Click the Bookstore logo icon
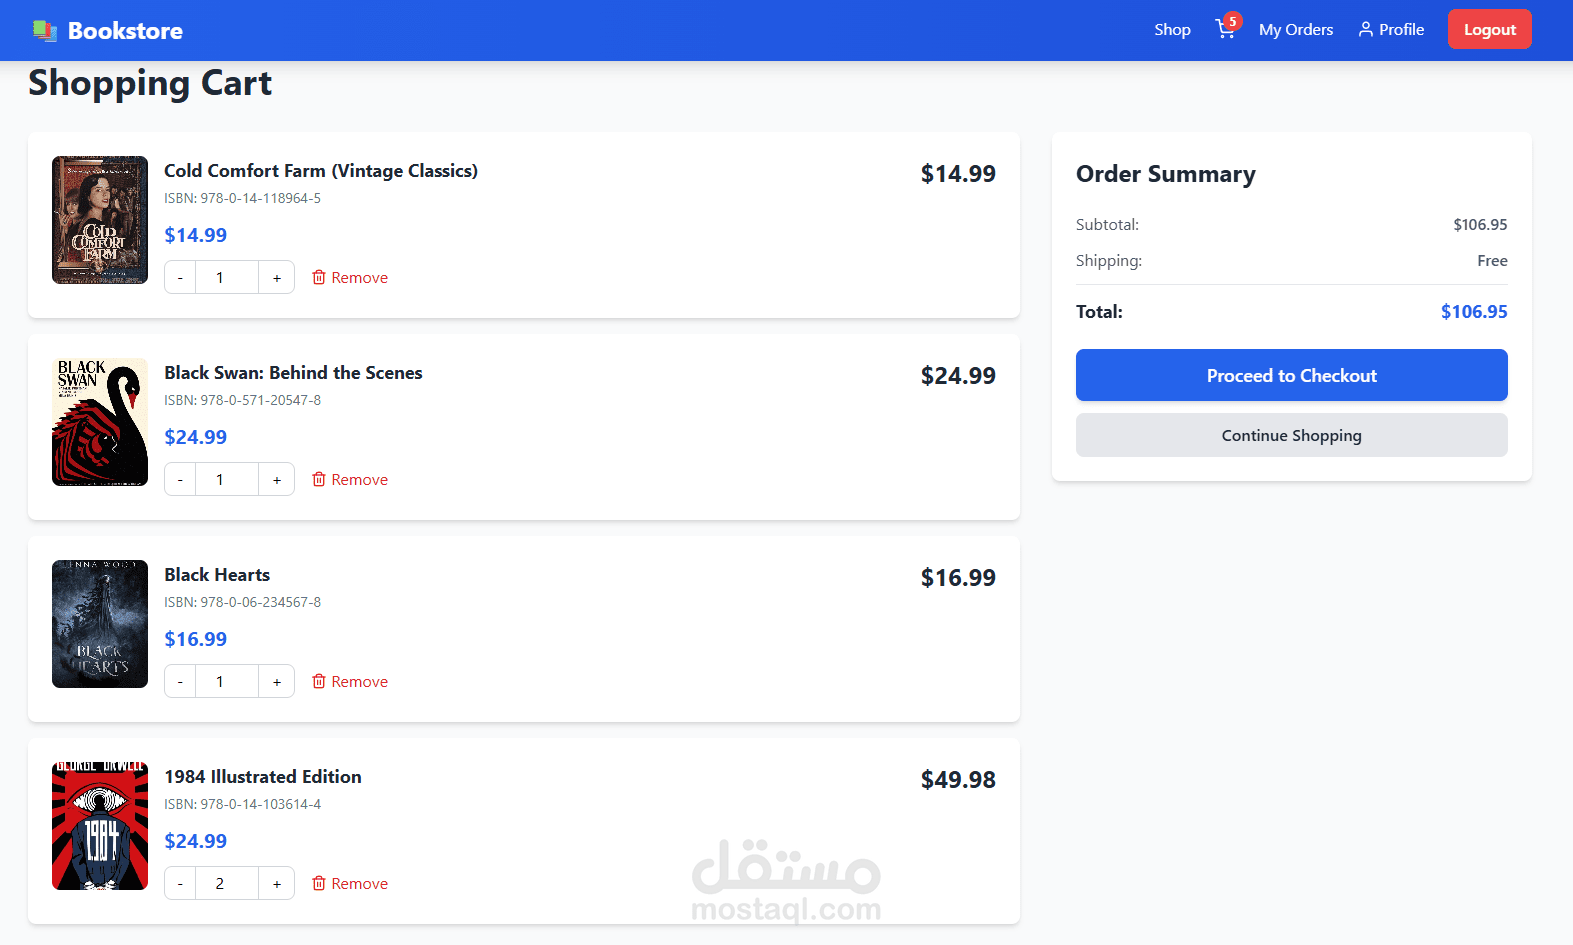 tap(44, 31)
